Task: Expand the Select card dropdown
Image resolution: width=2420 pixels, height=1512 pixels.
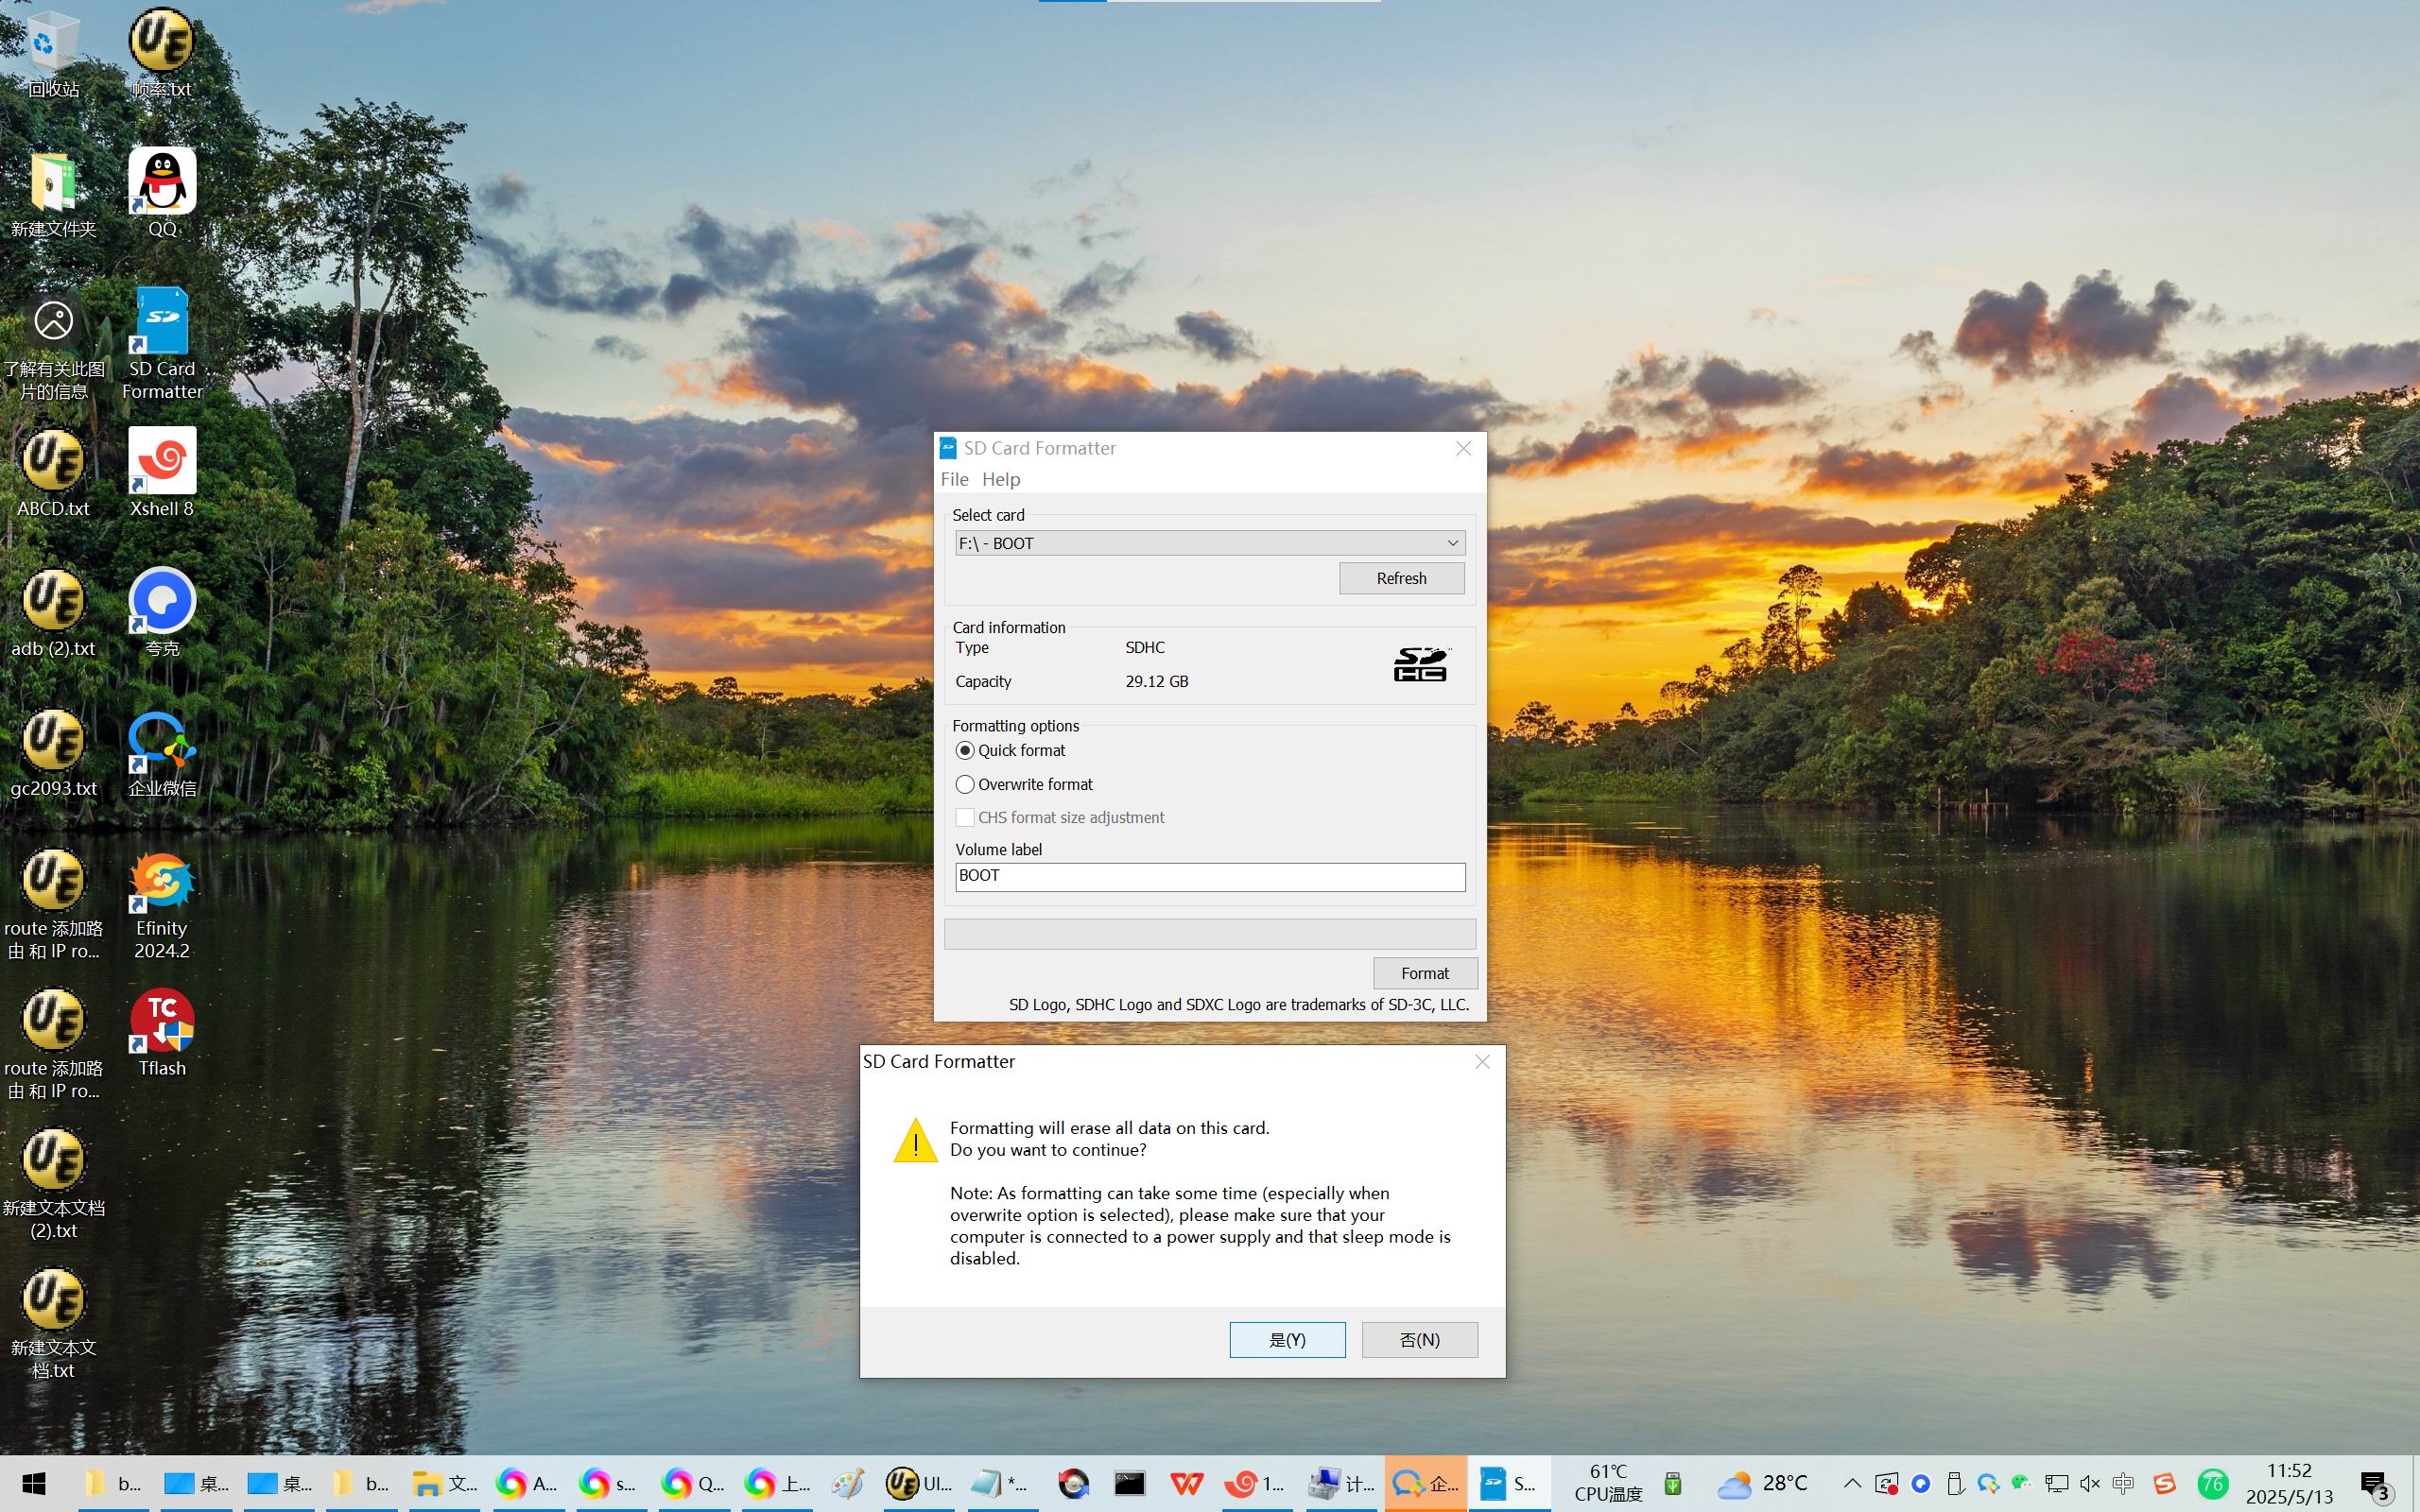Action: (1452, 543)
